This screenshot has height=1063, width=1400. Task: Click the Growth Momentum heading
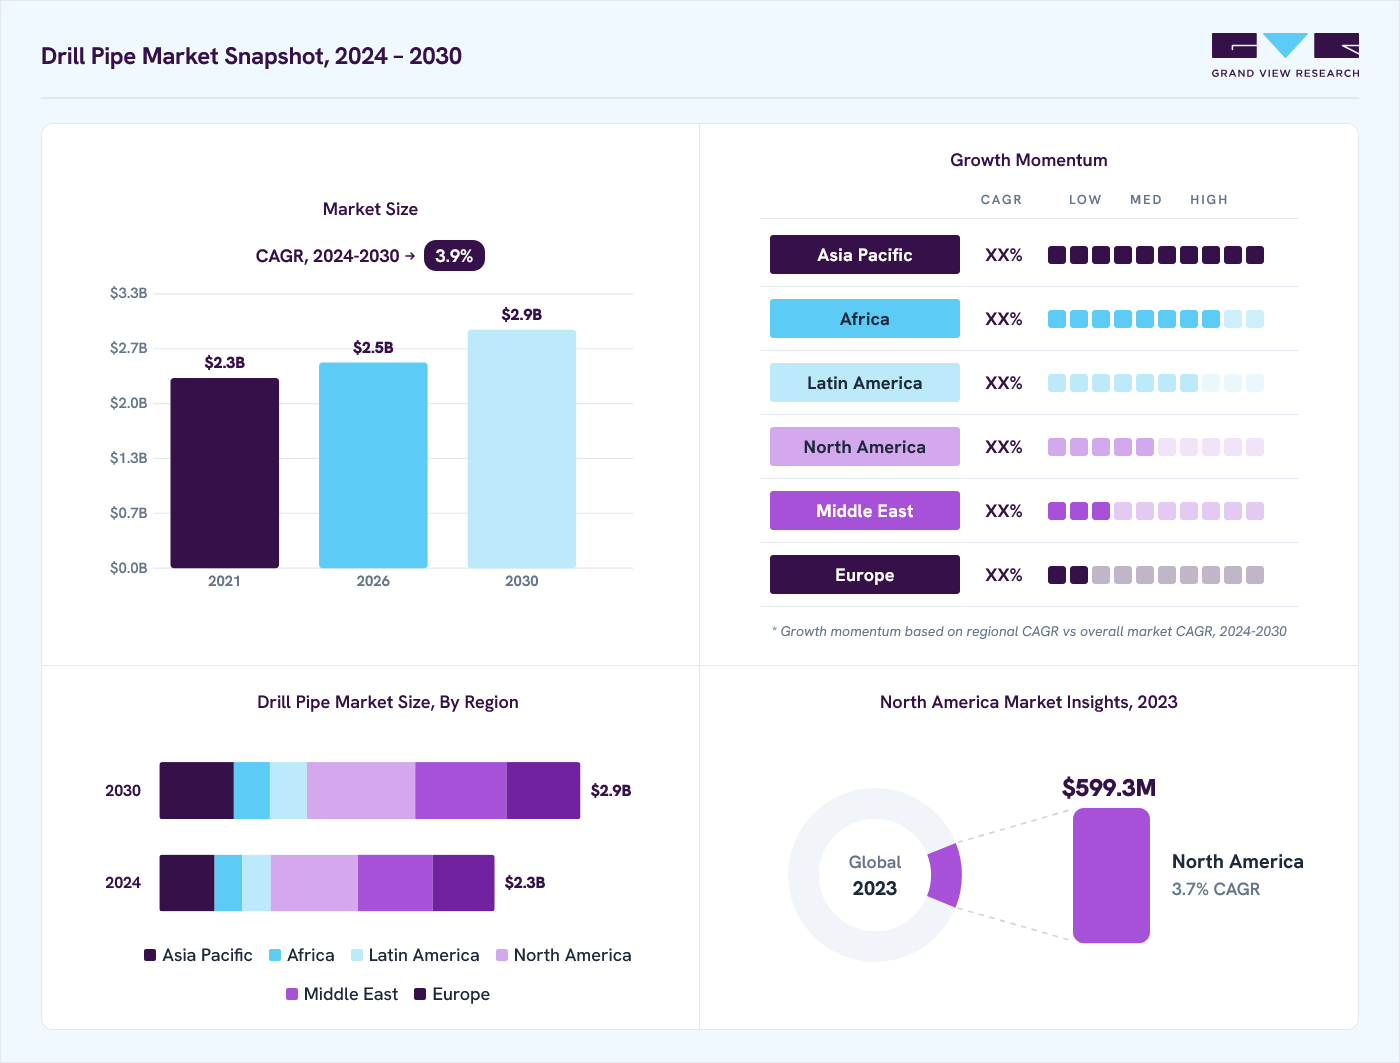[1029, 160]
